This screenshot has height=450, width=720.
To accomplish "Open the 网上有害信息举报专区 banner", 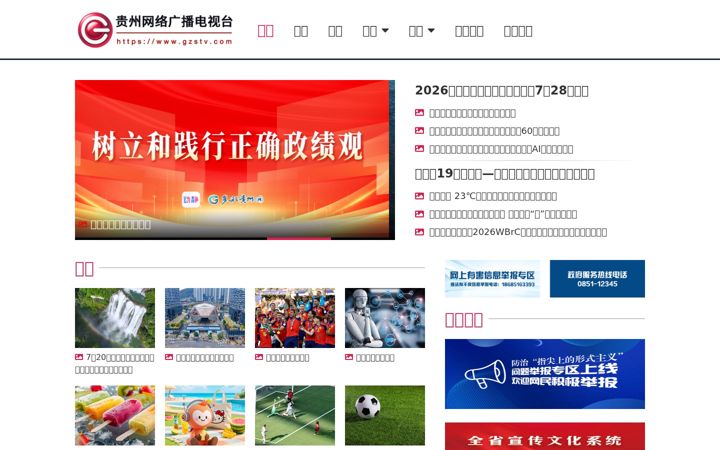I will pyautogui.click(x=492, y=279).
